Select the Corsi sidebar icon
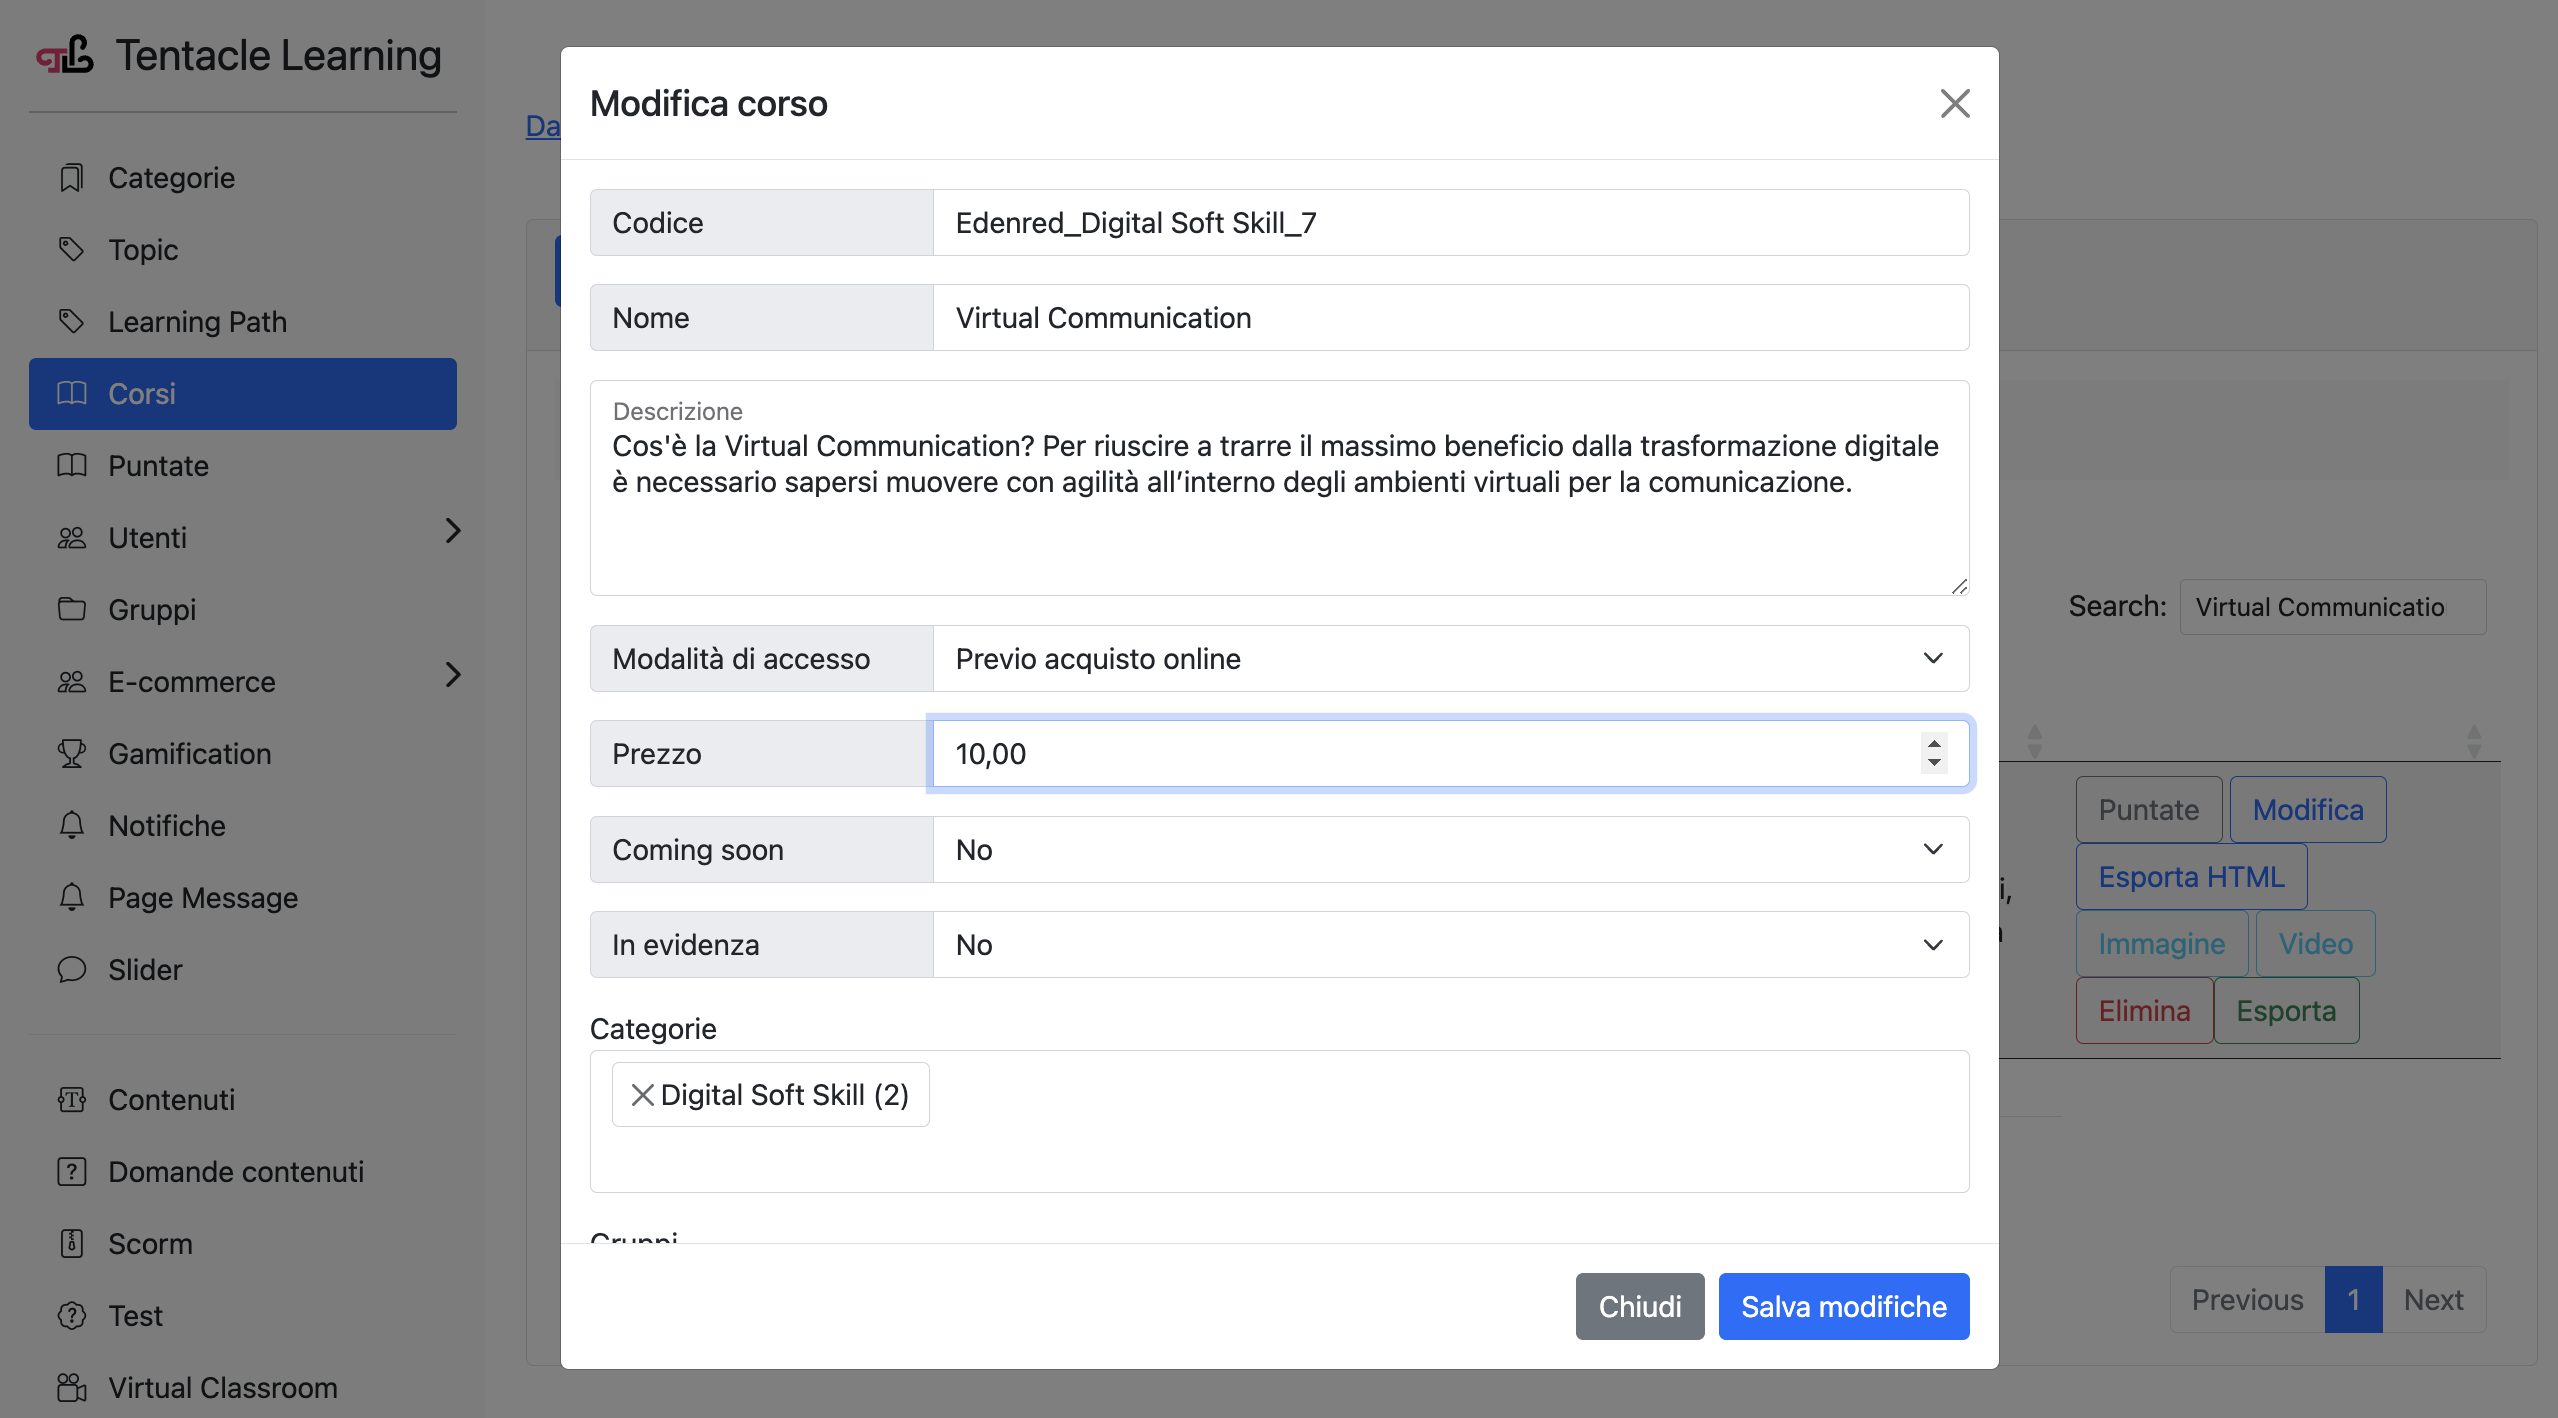The image size is (2558, 1418). click(x=72, y=394)
